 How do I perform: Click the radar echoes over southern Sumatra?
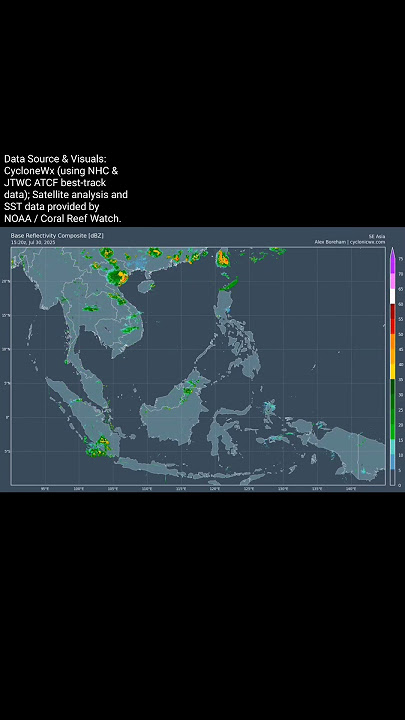(99, 446)
